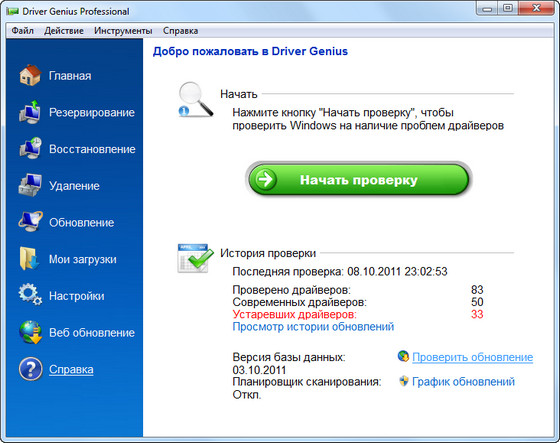Close the Driver Genius window
560x443 pixels.
pyautogui.click(x=536, y=8)
